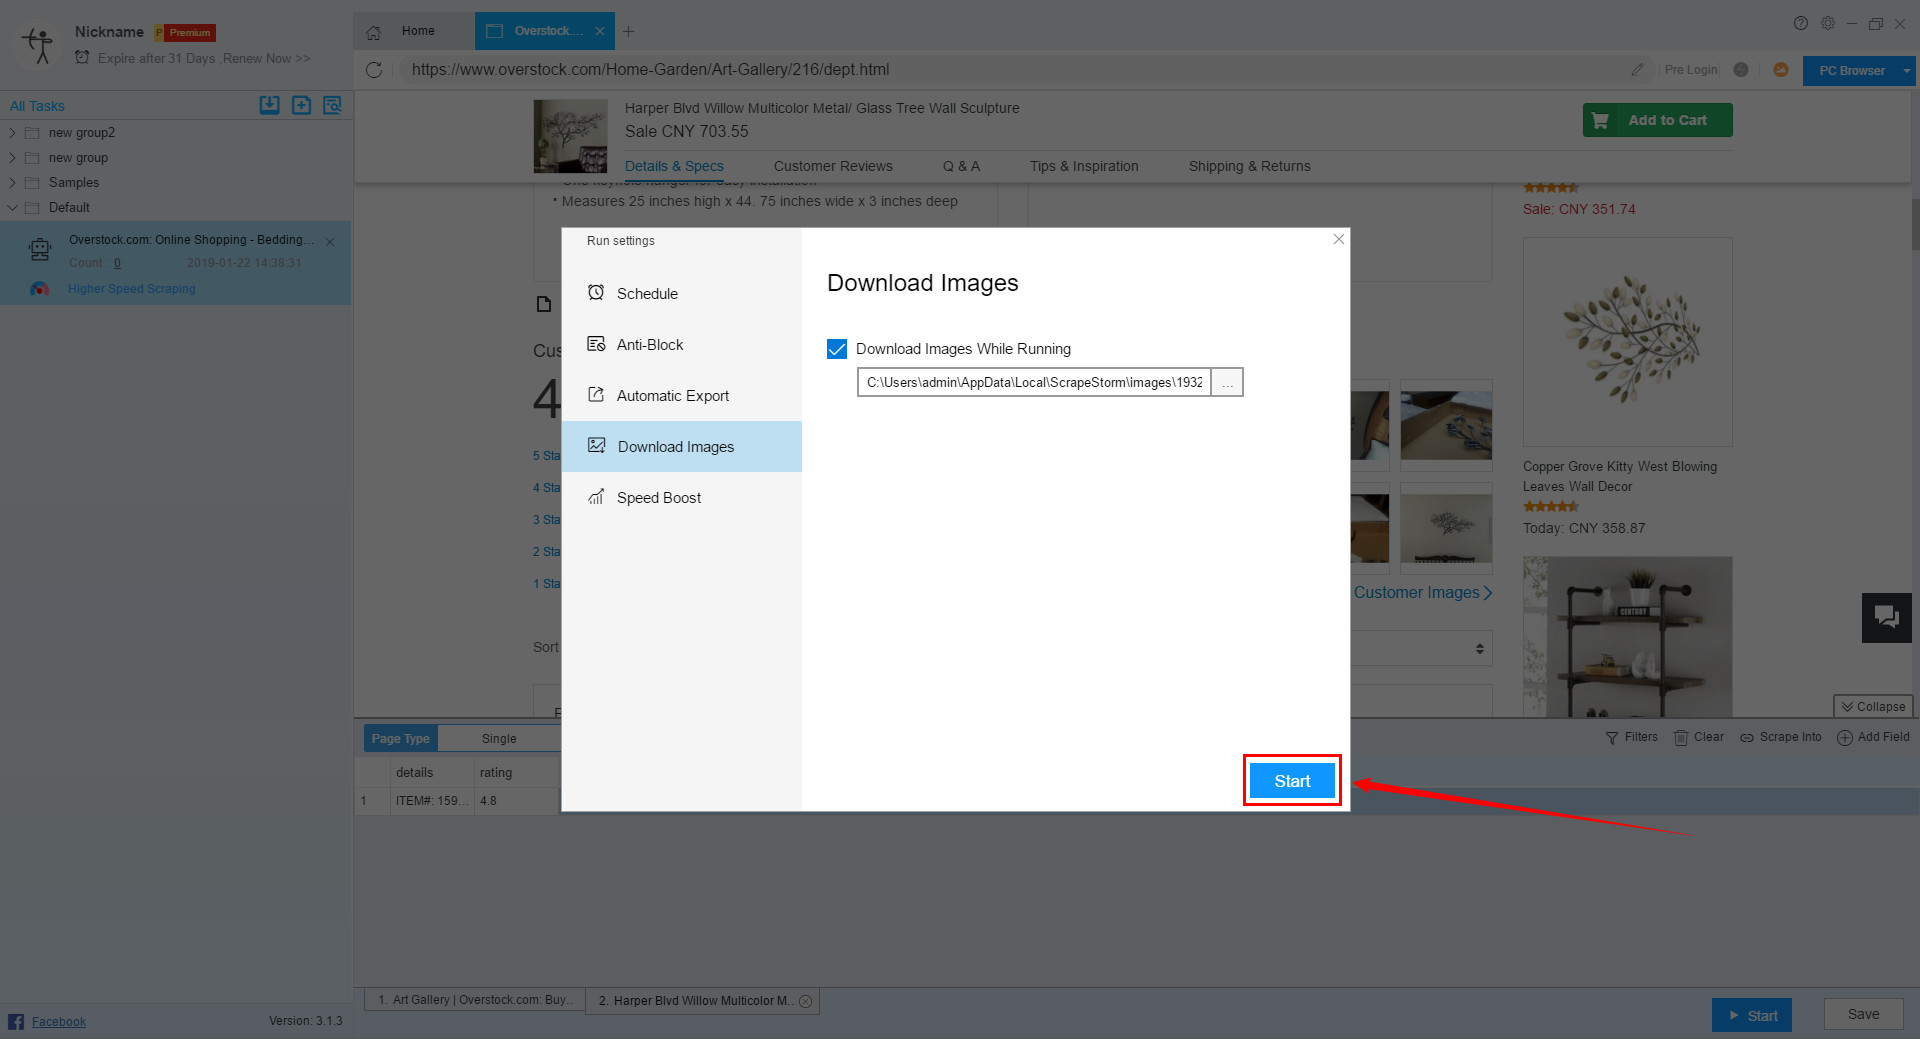Select Anti-Block in Run settings
The height and width of the screenshot is (1039, 1920).
(x=682, y=344)
